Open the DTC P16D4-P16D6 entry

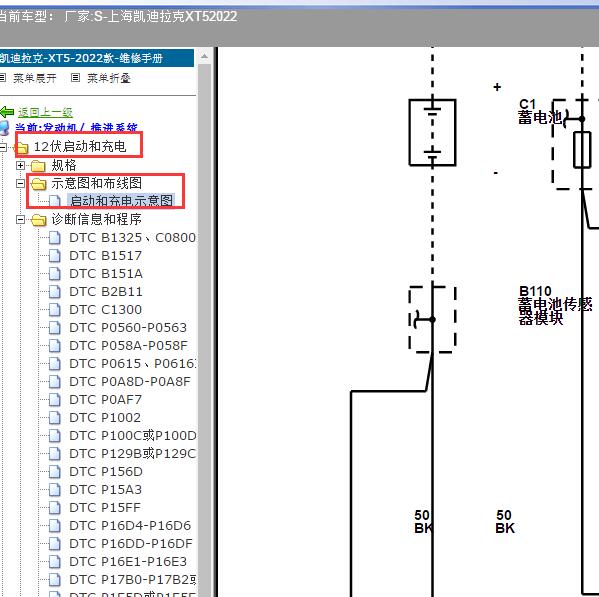pos(130,526)
